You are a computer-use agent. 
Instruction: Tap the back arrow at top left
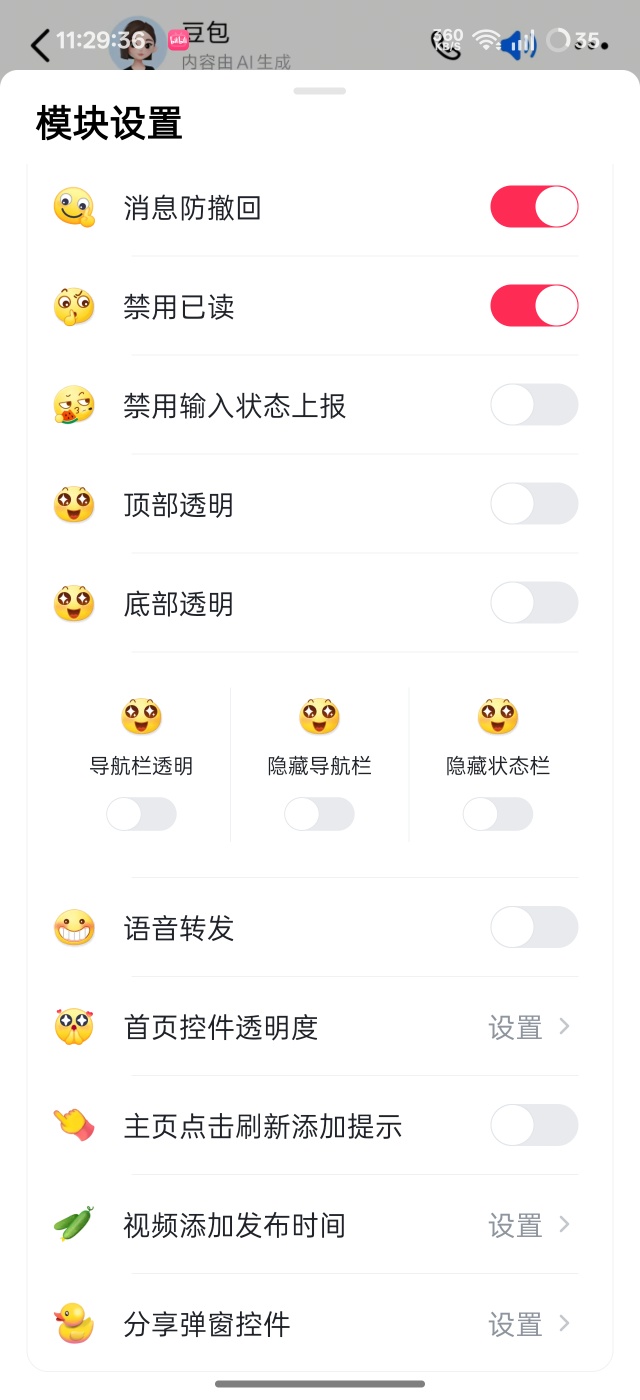(x=40, y=45)
